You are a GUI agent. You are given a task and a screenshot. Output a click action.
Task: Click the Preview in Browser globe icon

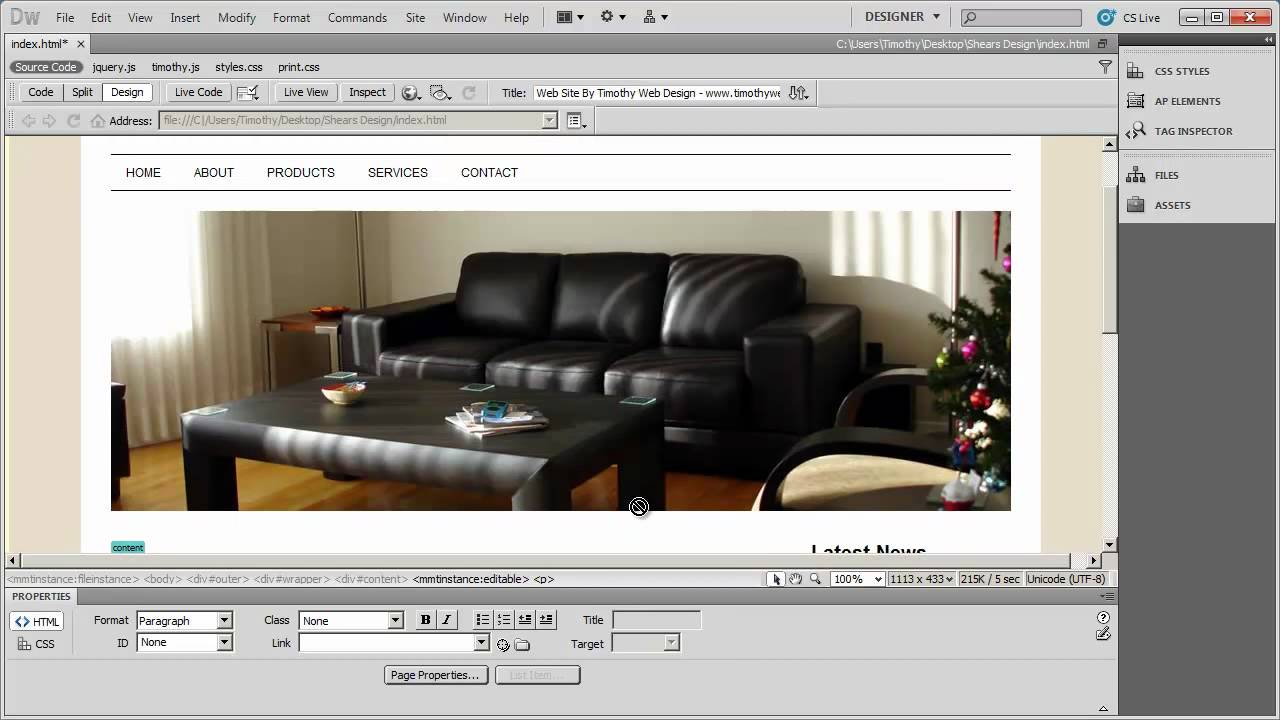coord(410,92)
